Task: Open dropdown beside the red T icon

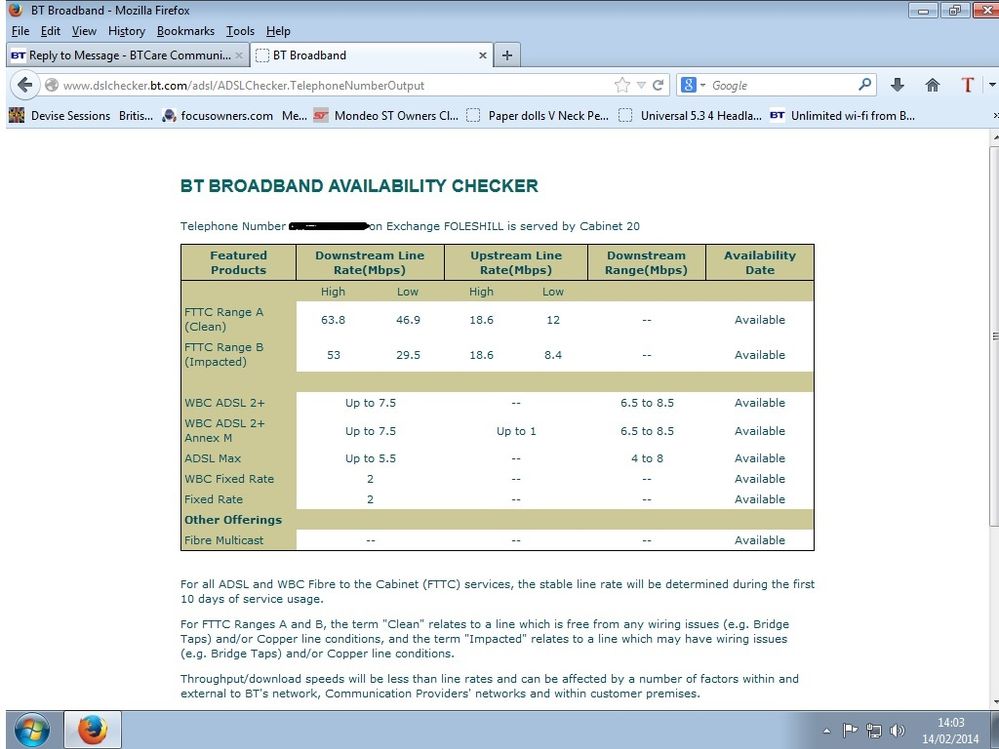Action: 992,85
